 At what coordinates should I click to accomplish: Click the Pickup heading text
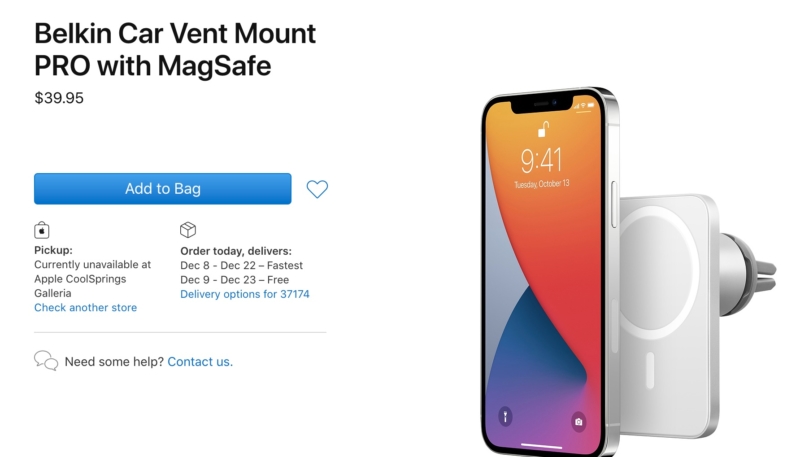[x=53, y=250]
